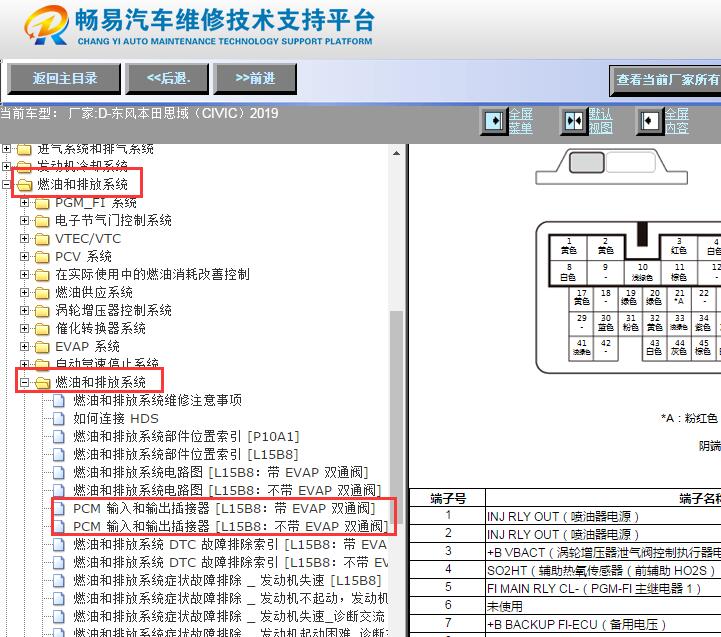Expand the EVAP 系统 node
This screenshot has height=637, width=721.
click(x=24, y=346)
